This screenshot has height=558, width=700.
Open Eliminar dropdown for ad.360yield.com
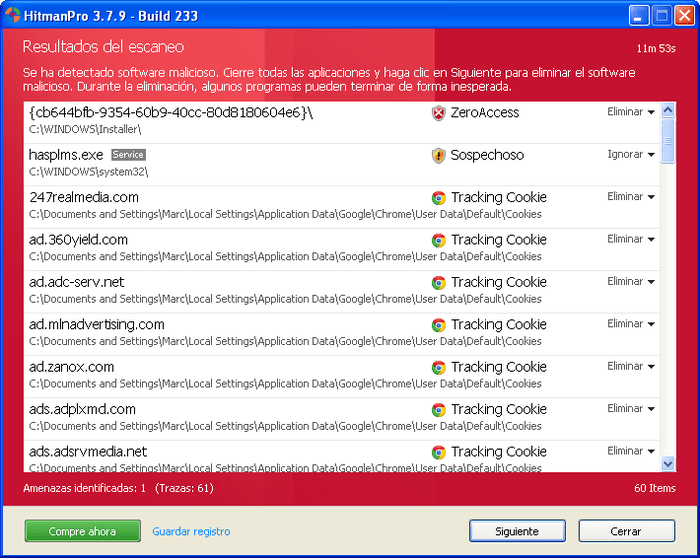[631, 239]
